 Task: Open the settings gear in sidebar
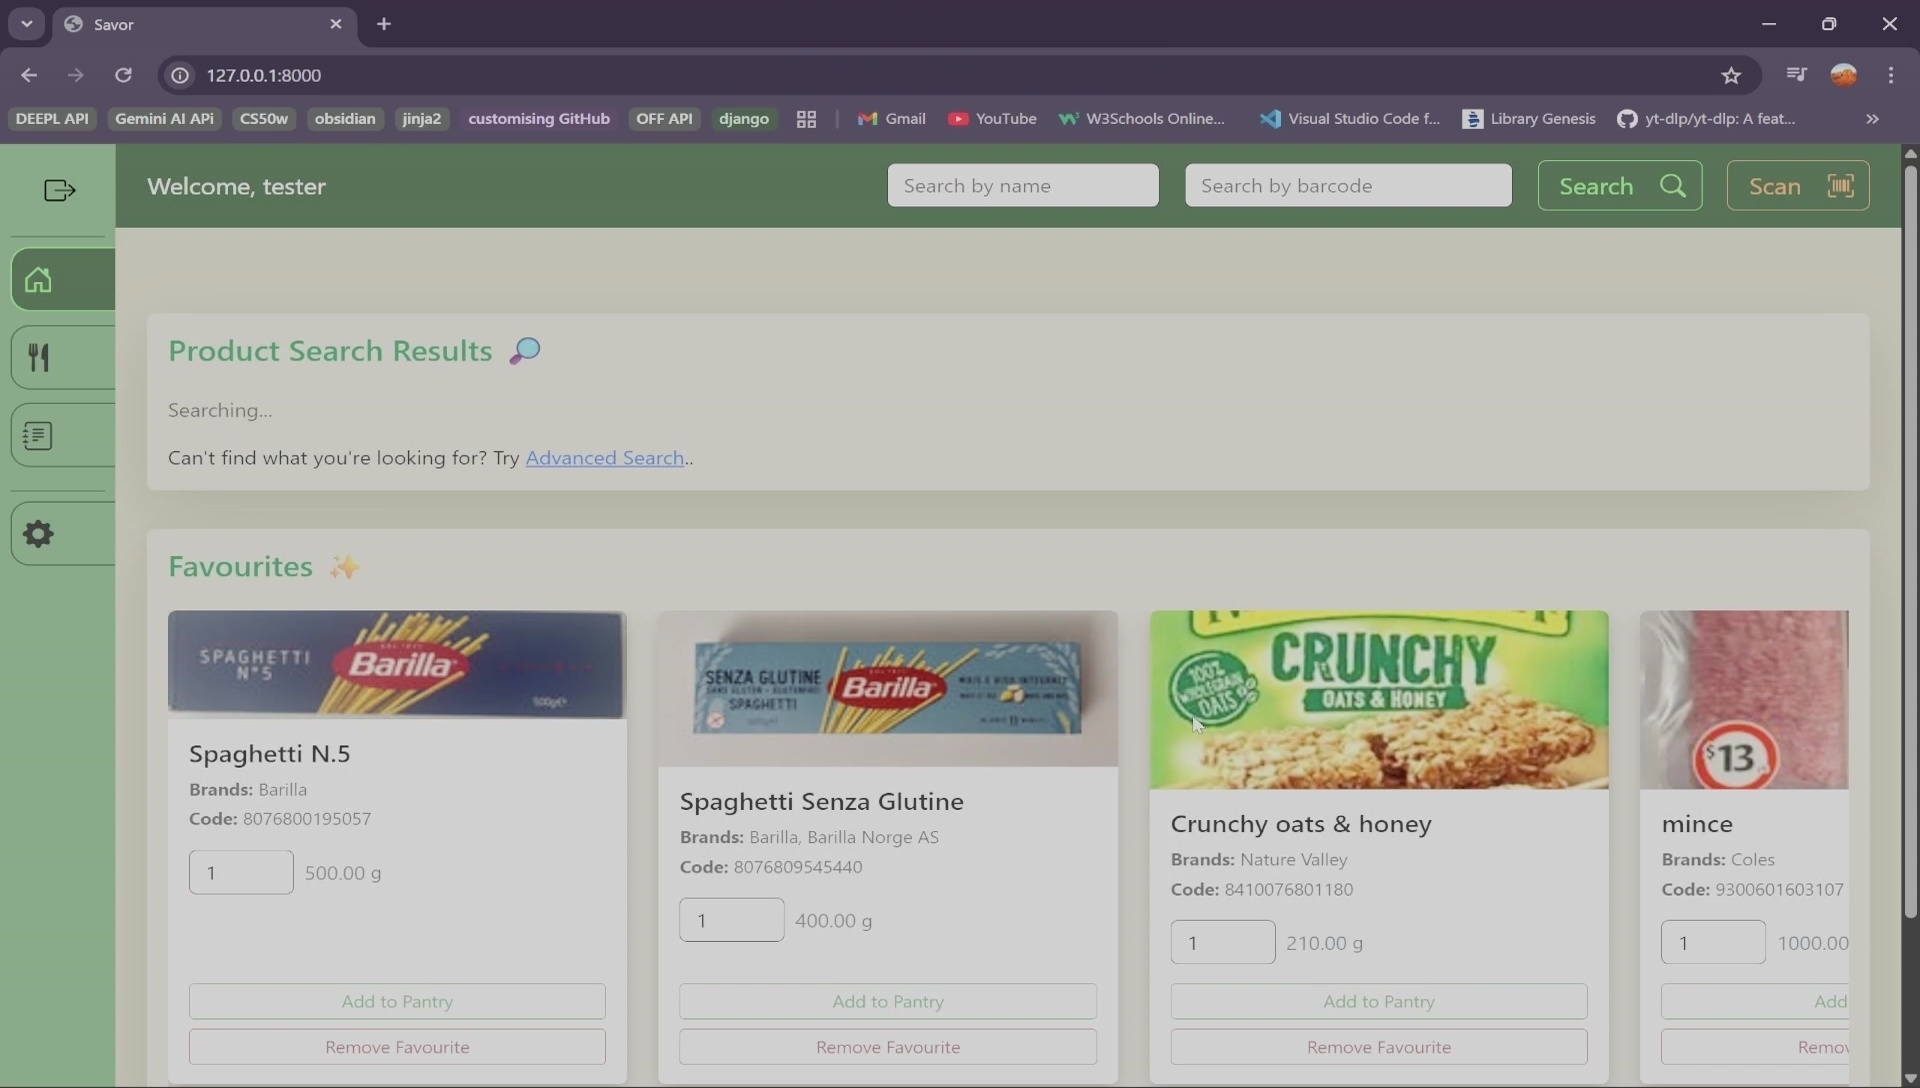(40, 534)
